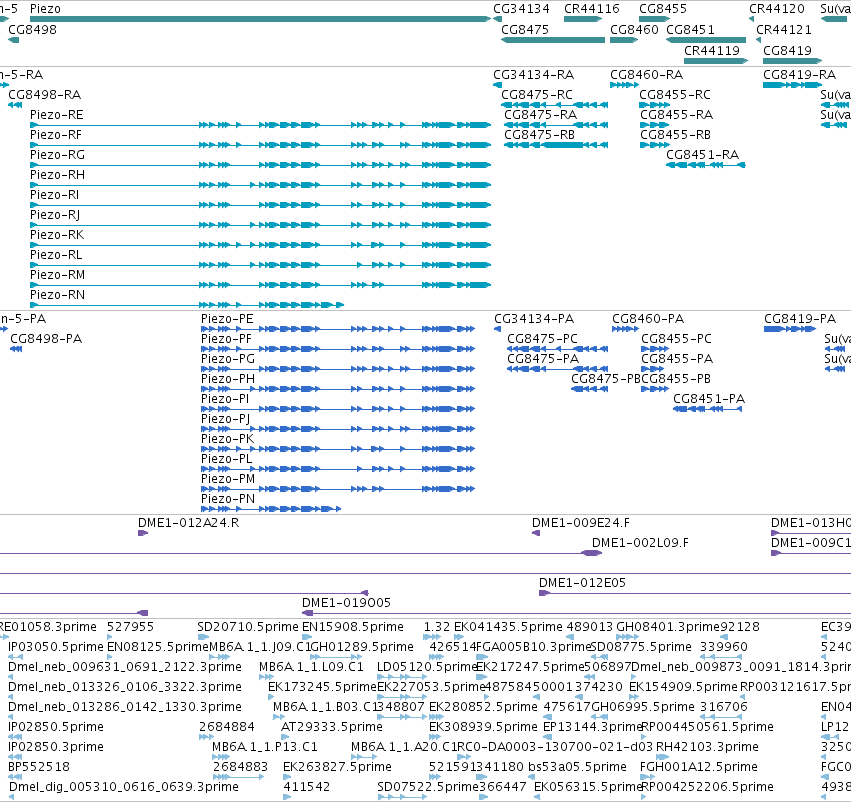Select the CR44120 gene label

point(777,9)
